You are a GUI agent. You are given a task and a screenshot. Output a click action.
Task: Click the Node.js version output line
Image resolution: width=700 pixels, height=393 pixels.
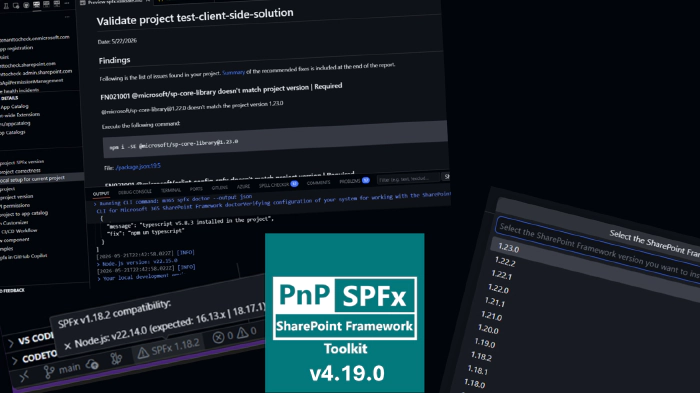(137, 262)
